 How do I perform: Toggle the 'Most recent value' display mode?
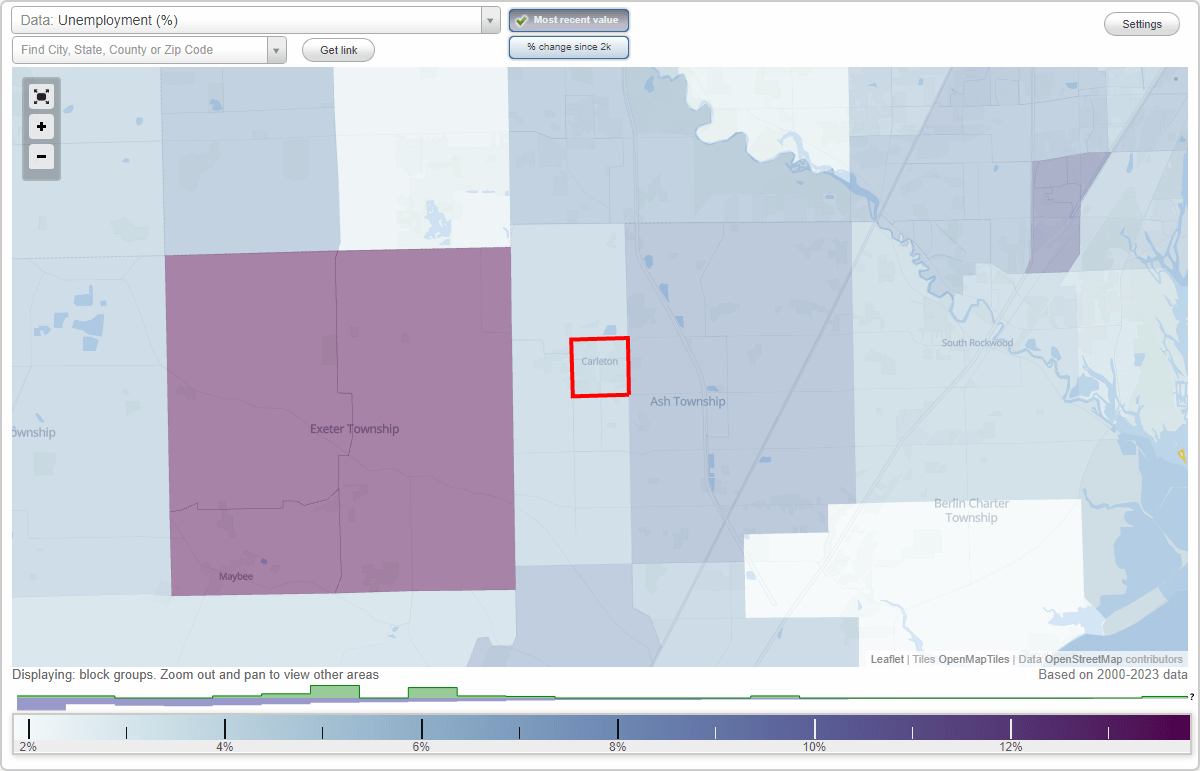[x=569, y=19]
